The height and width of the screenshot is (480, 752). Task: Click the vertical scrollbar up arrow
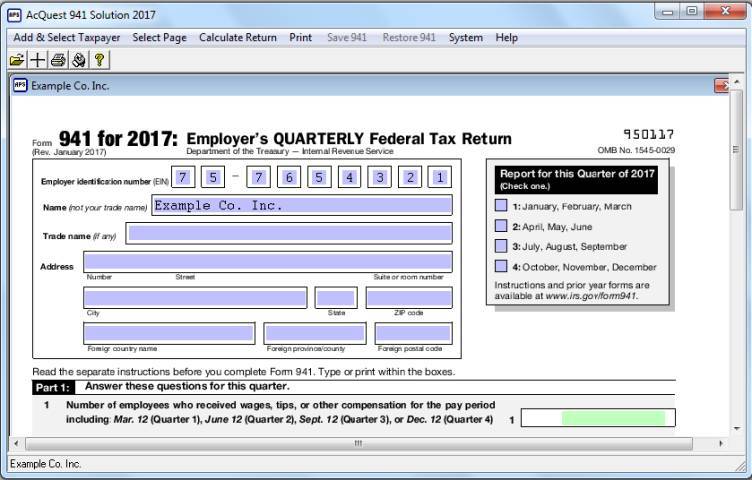click(x=737, y=80)
